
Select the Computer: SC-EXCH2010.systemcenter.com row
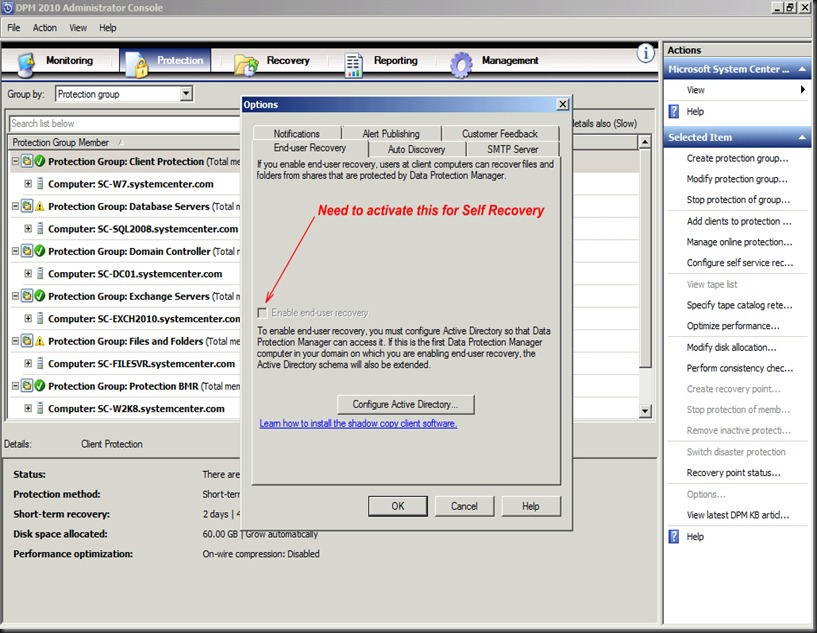pos(125,319)
